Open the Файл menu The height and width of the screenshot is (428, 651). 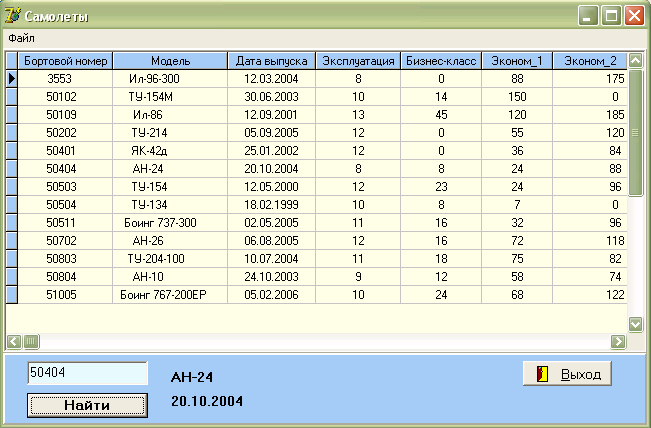21,38
